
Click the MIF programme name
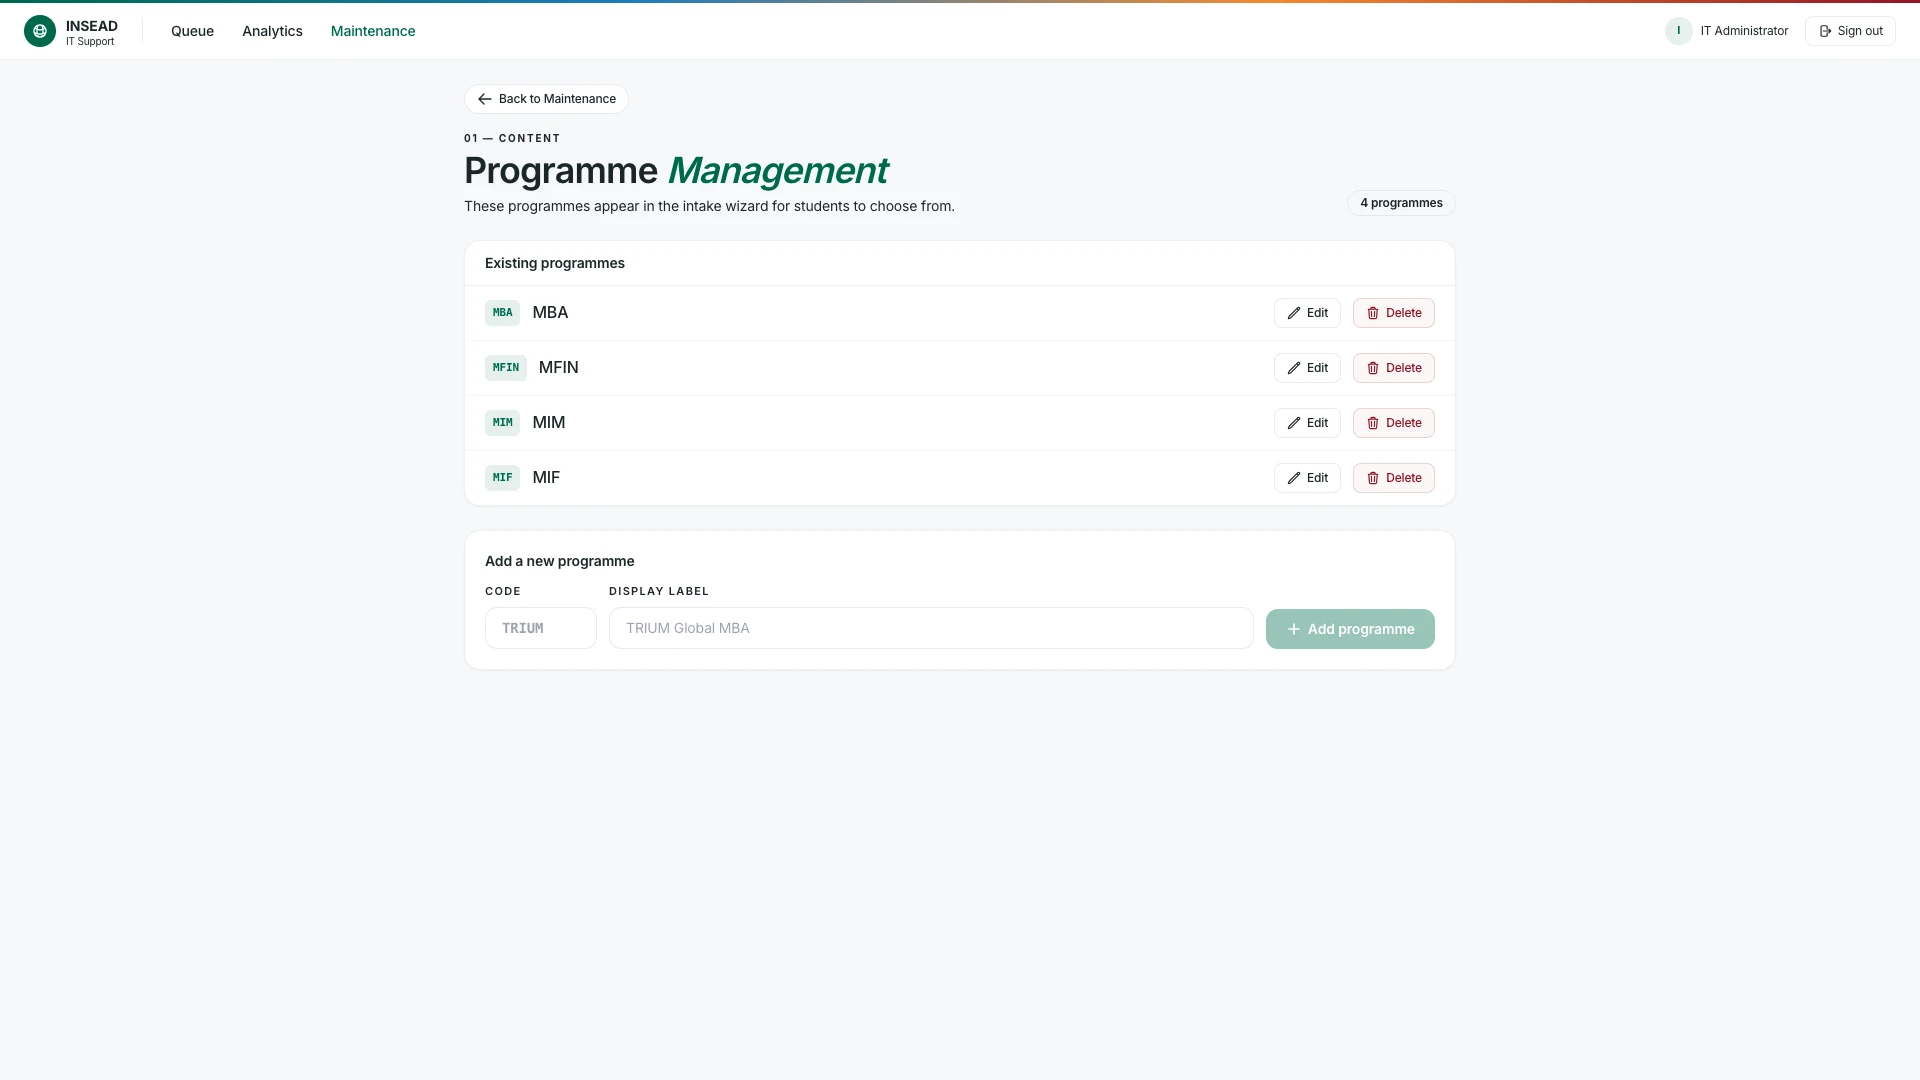click(x=546, y=478)
